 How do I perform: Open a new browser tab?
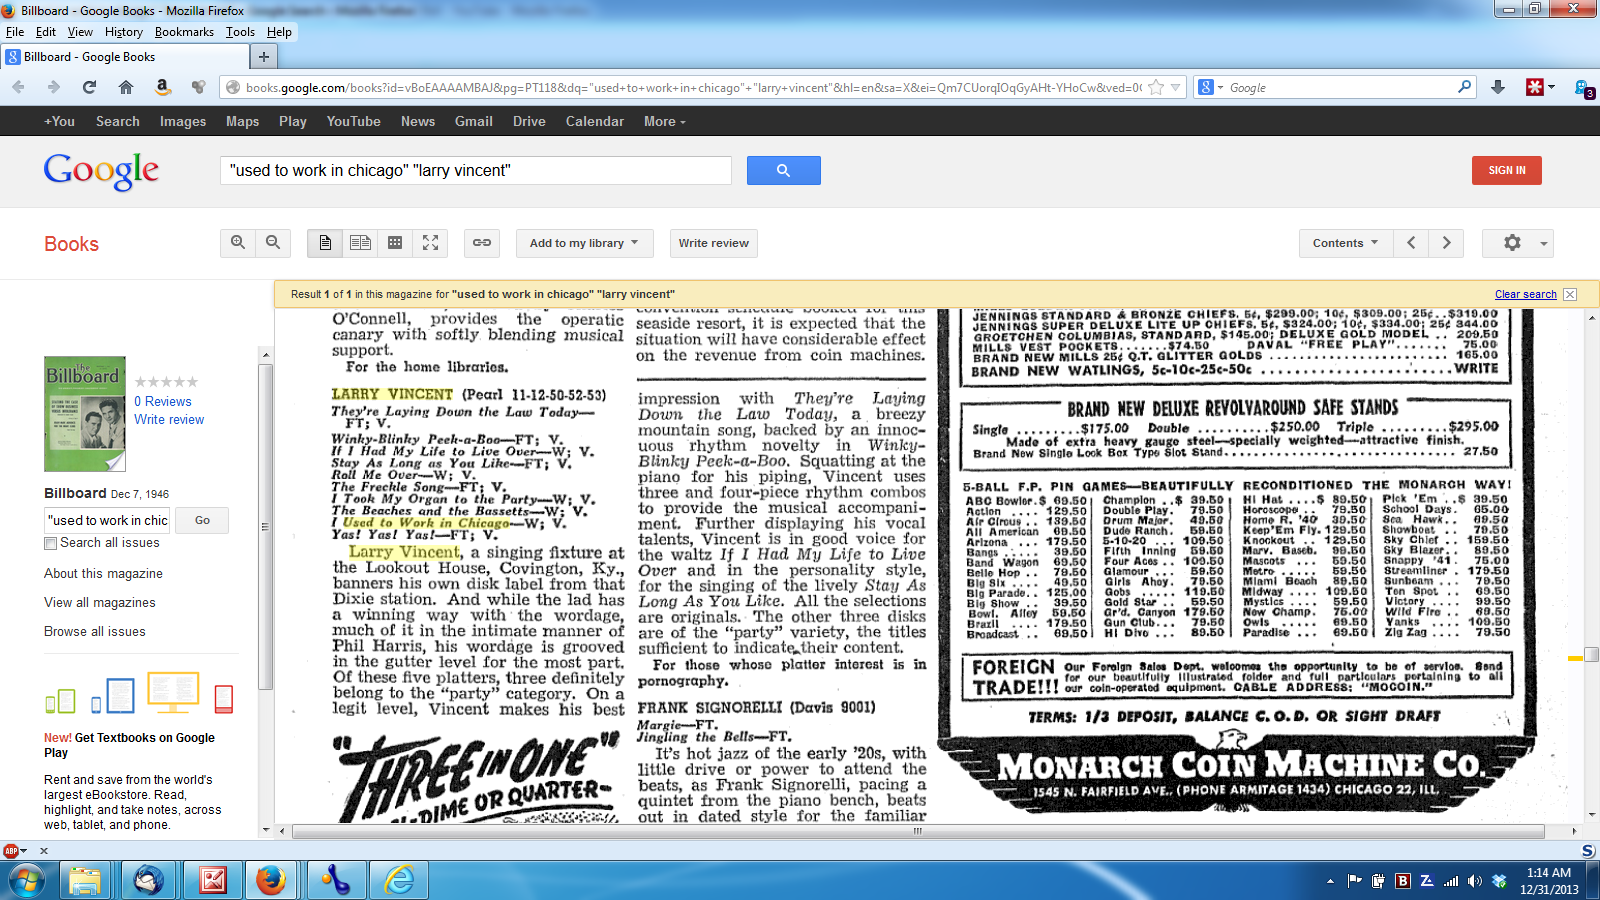(263, 57)
